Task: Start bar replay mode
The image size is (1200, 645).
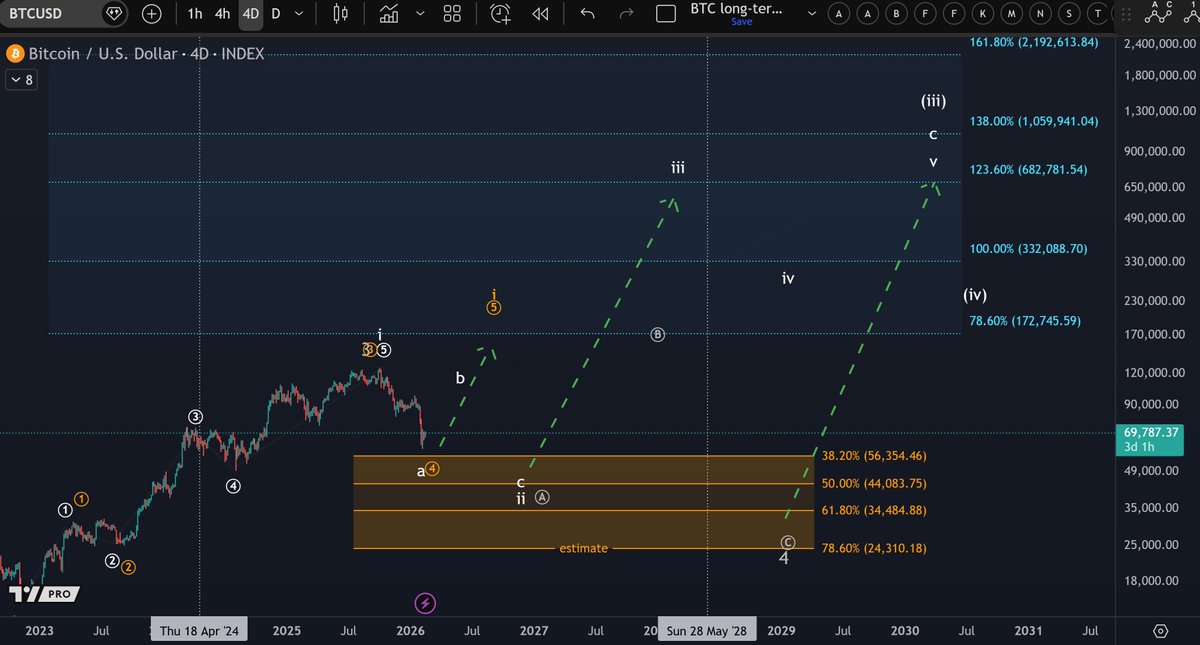Action: (x=541, y=14)
